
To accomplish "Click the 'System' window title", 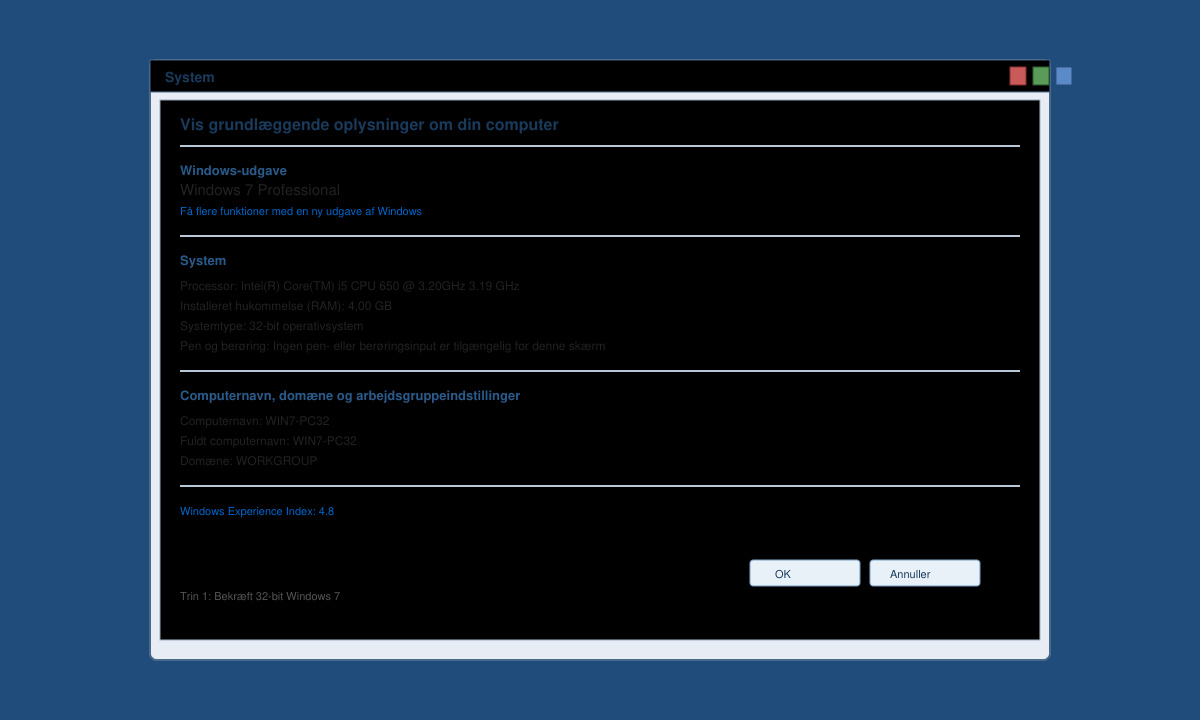I will (190, 77).
